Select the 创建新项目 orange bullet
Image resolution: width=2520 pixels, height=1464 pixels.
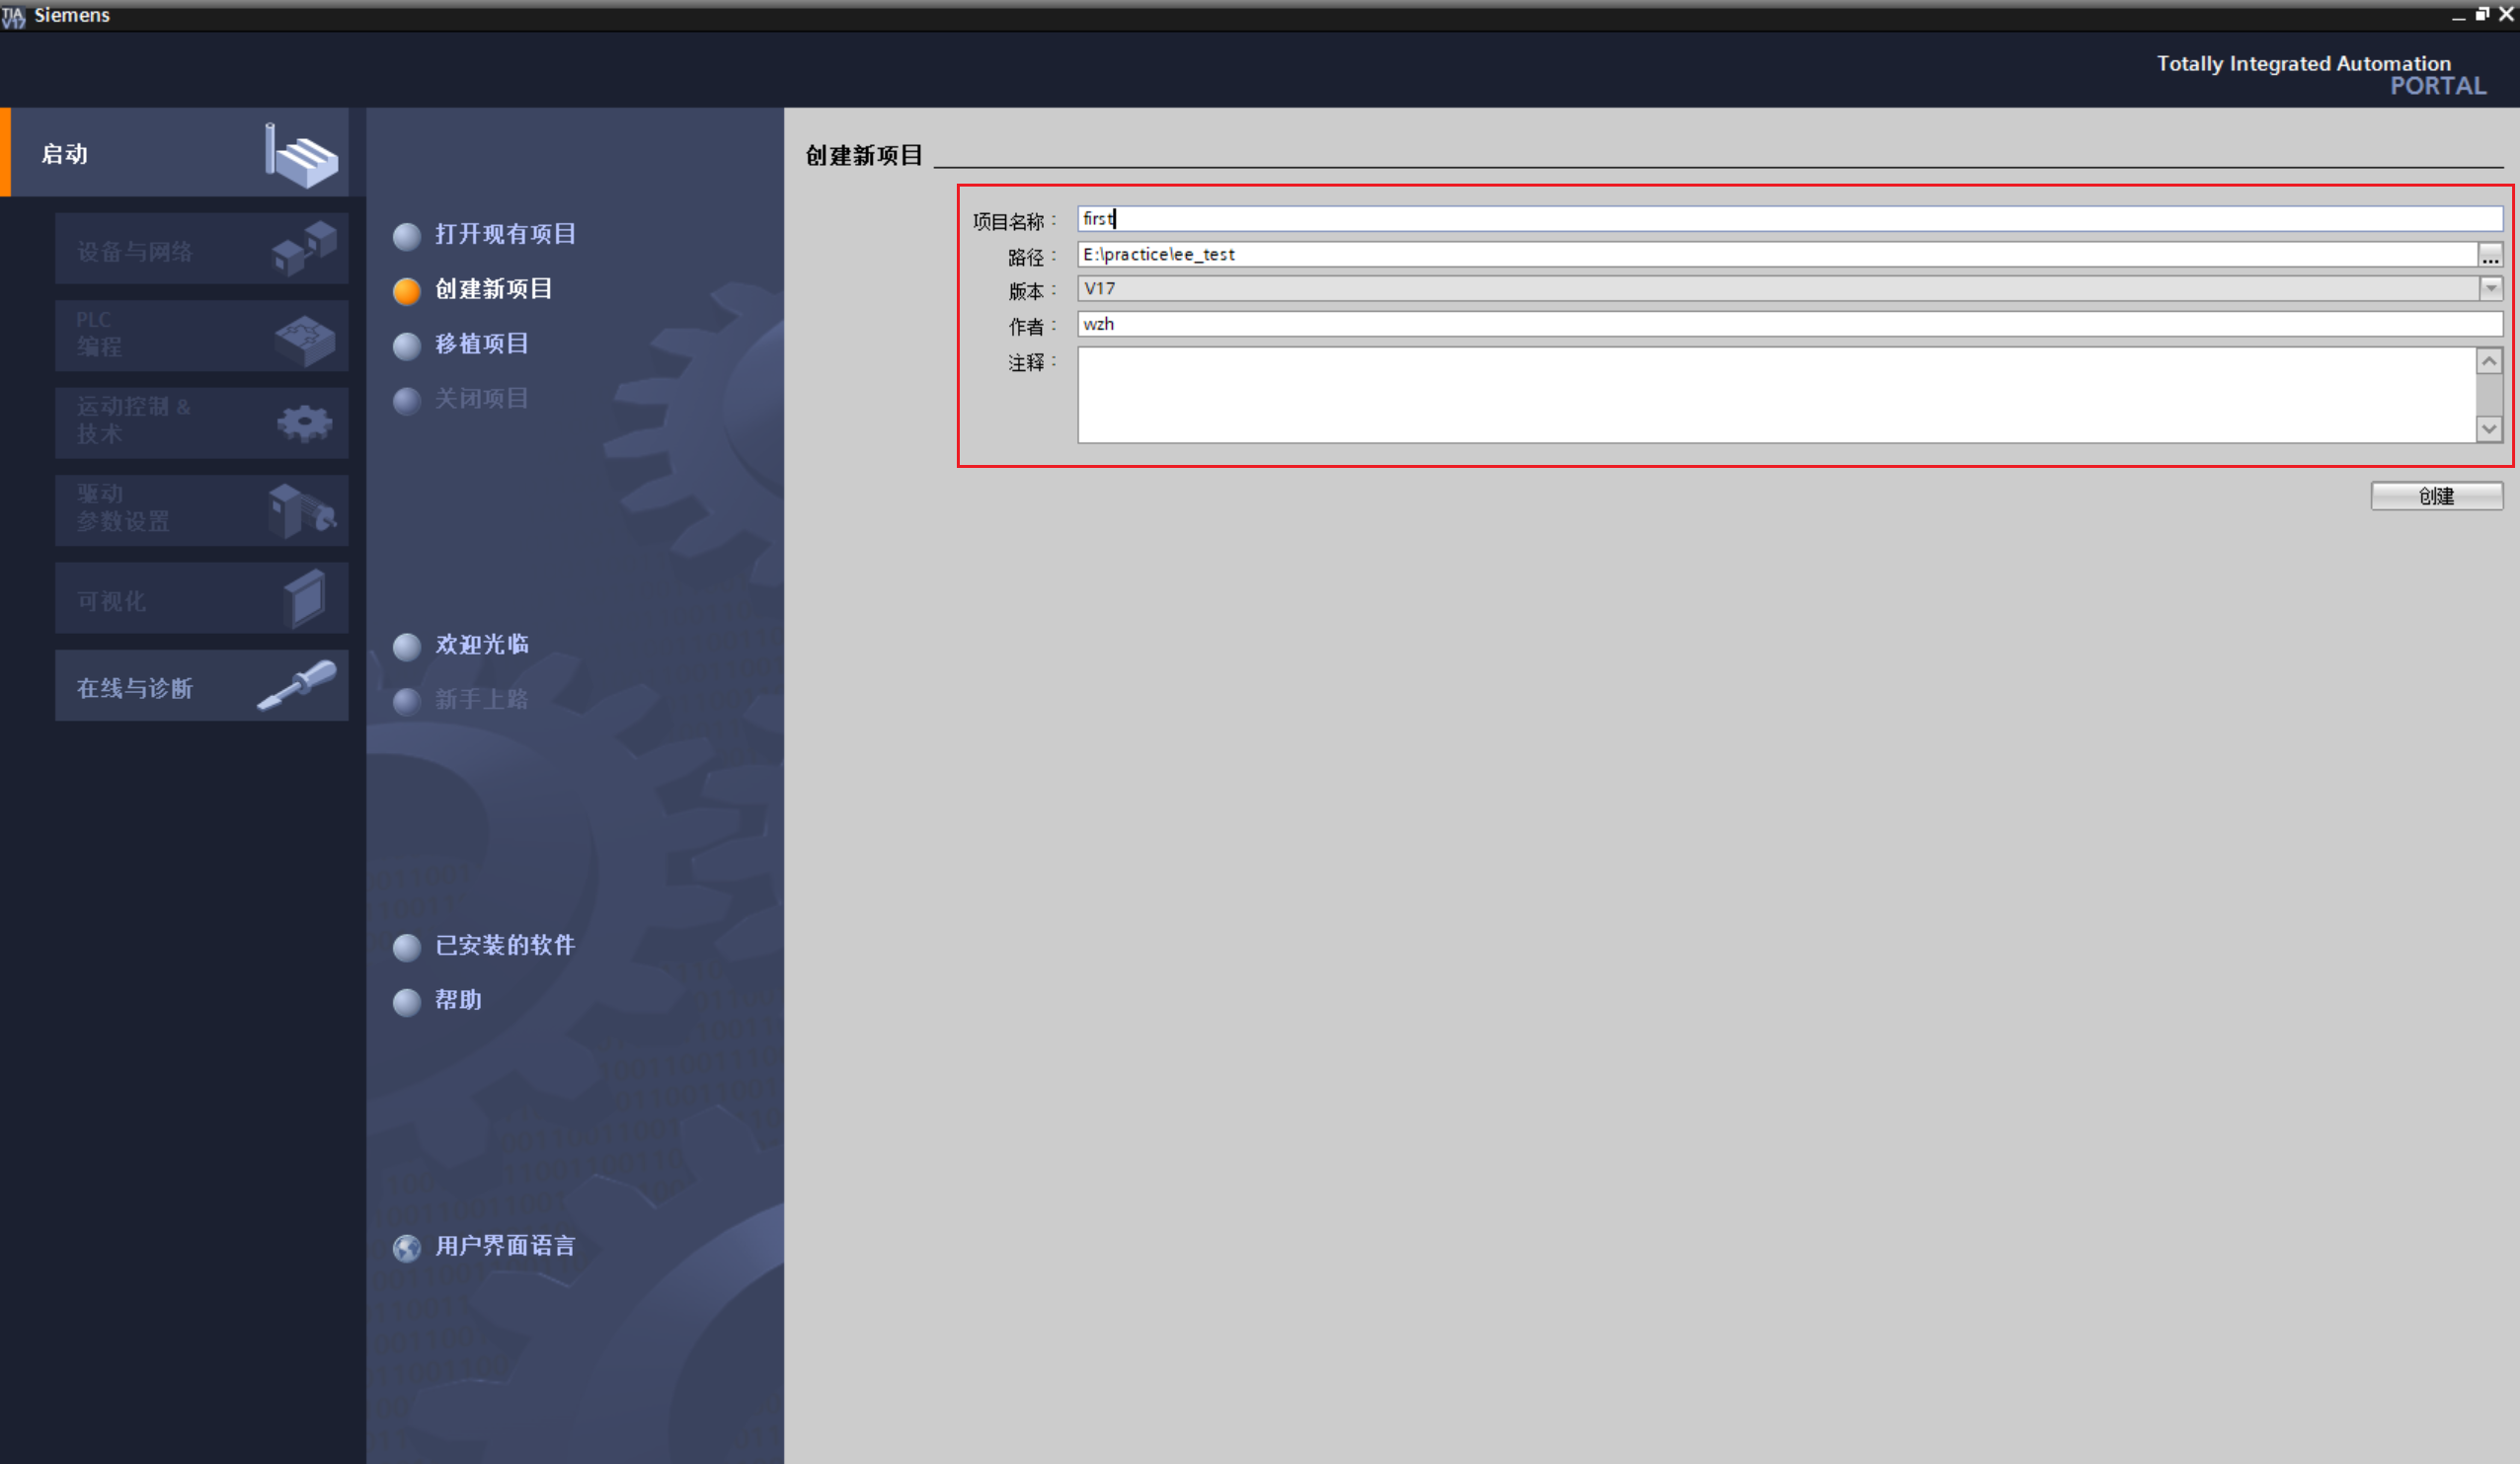click(407, 291)
